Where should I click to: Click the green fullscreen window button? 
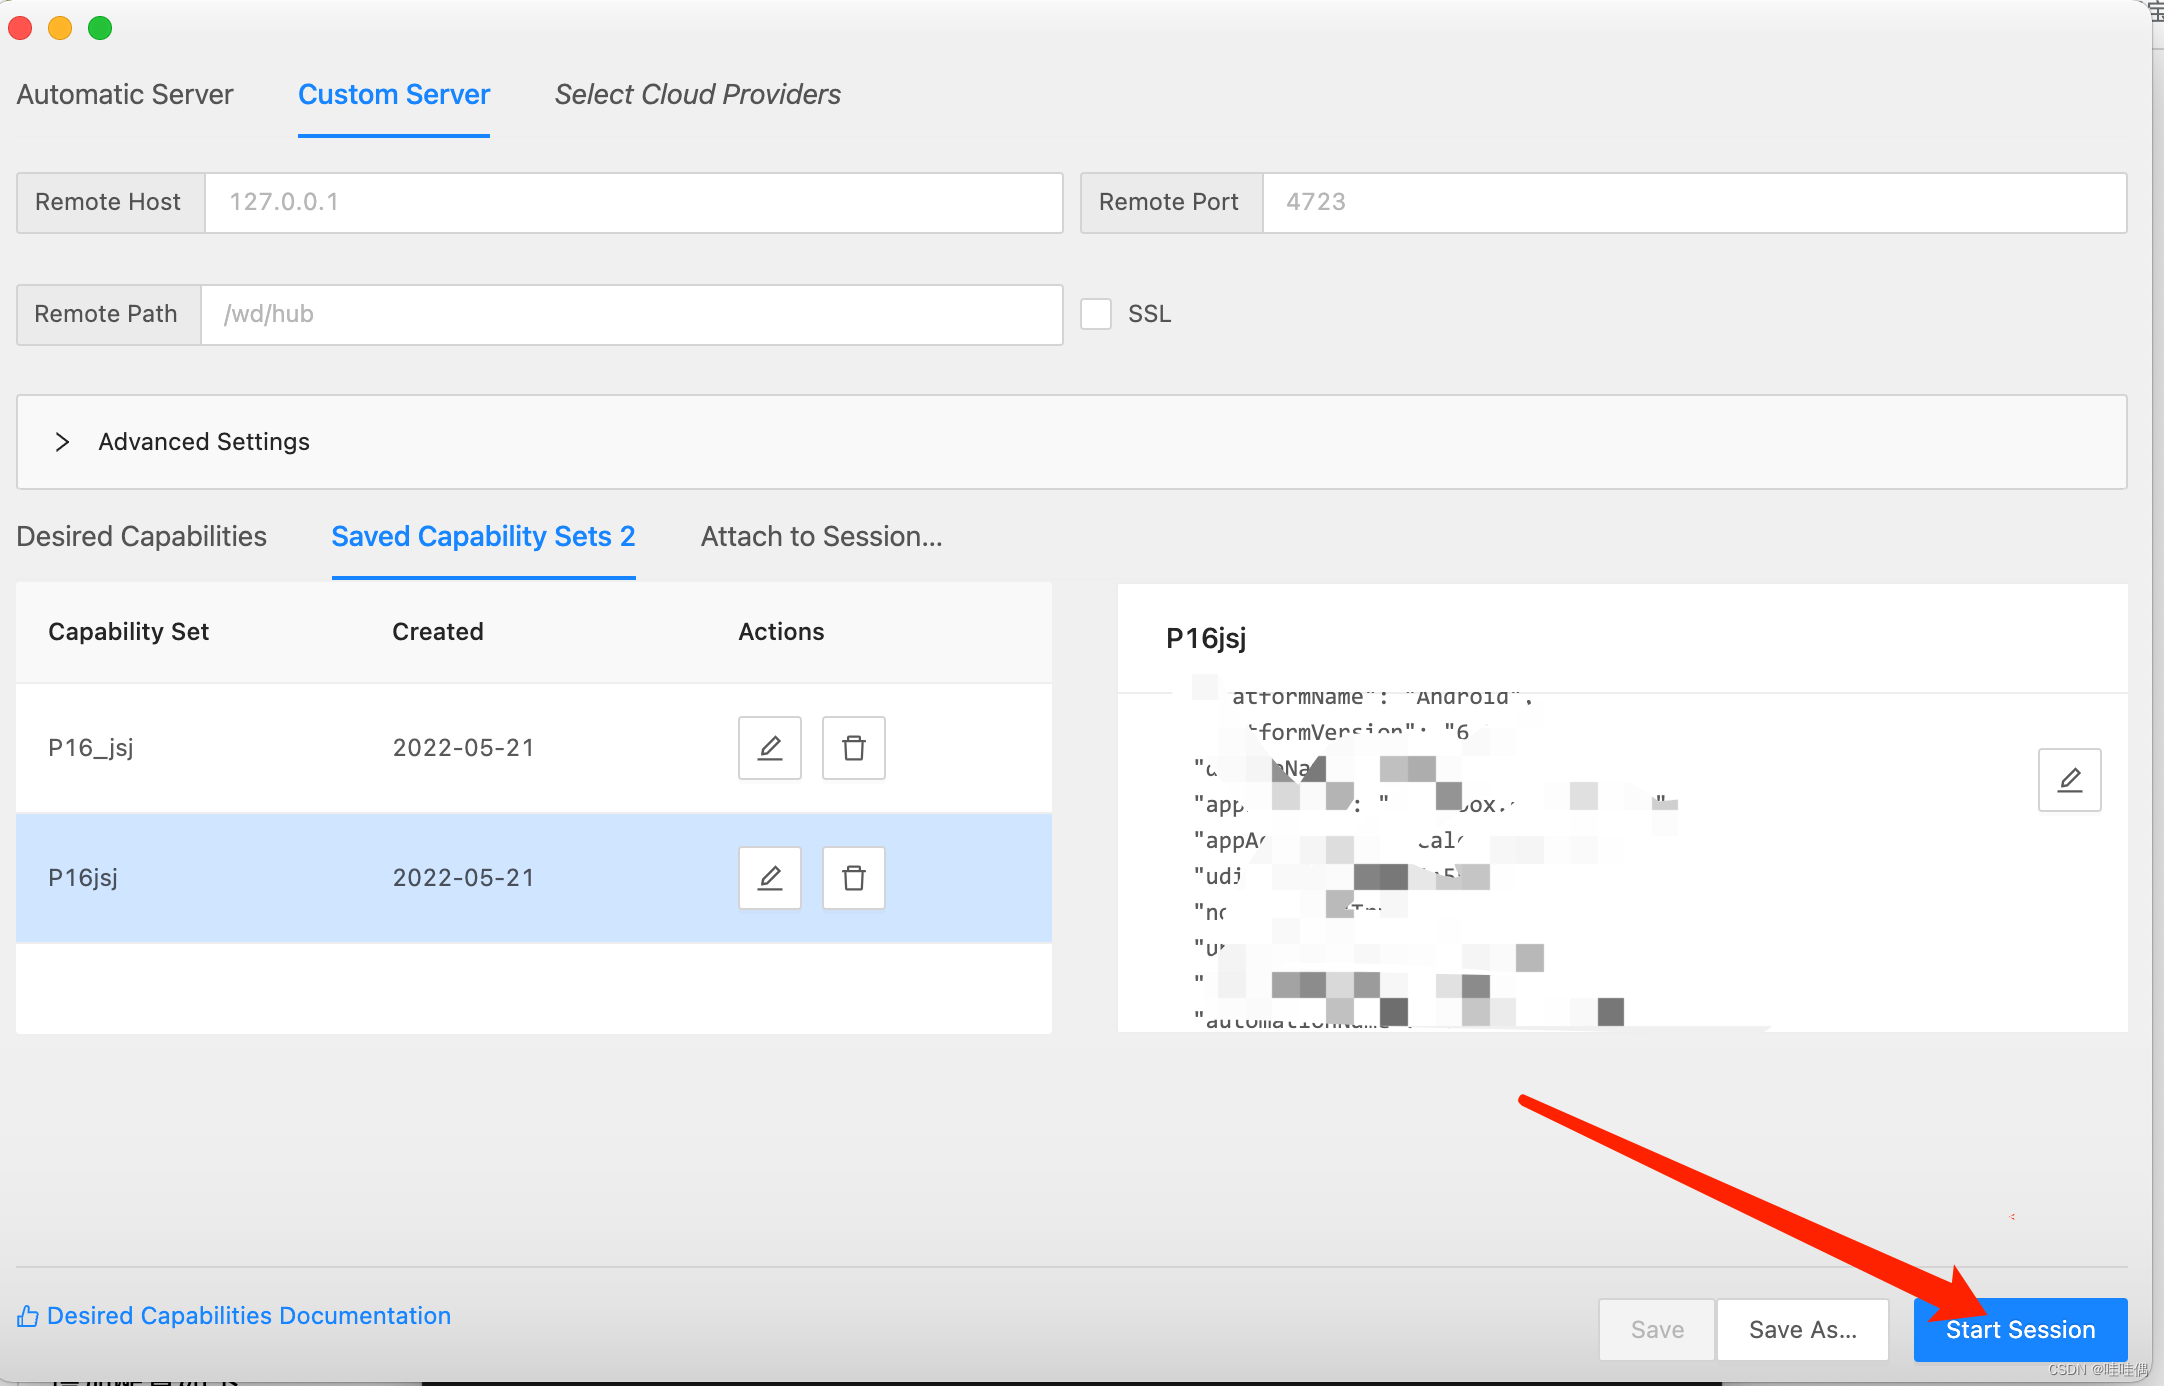tap(100, 28)
